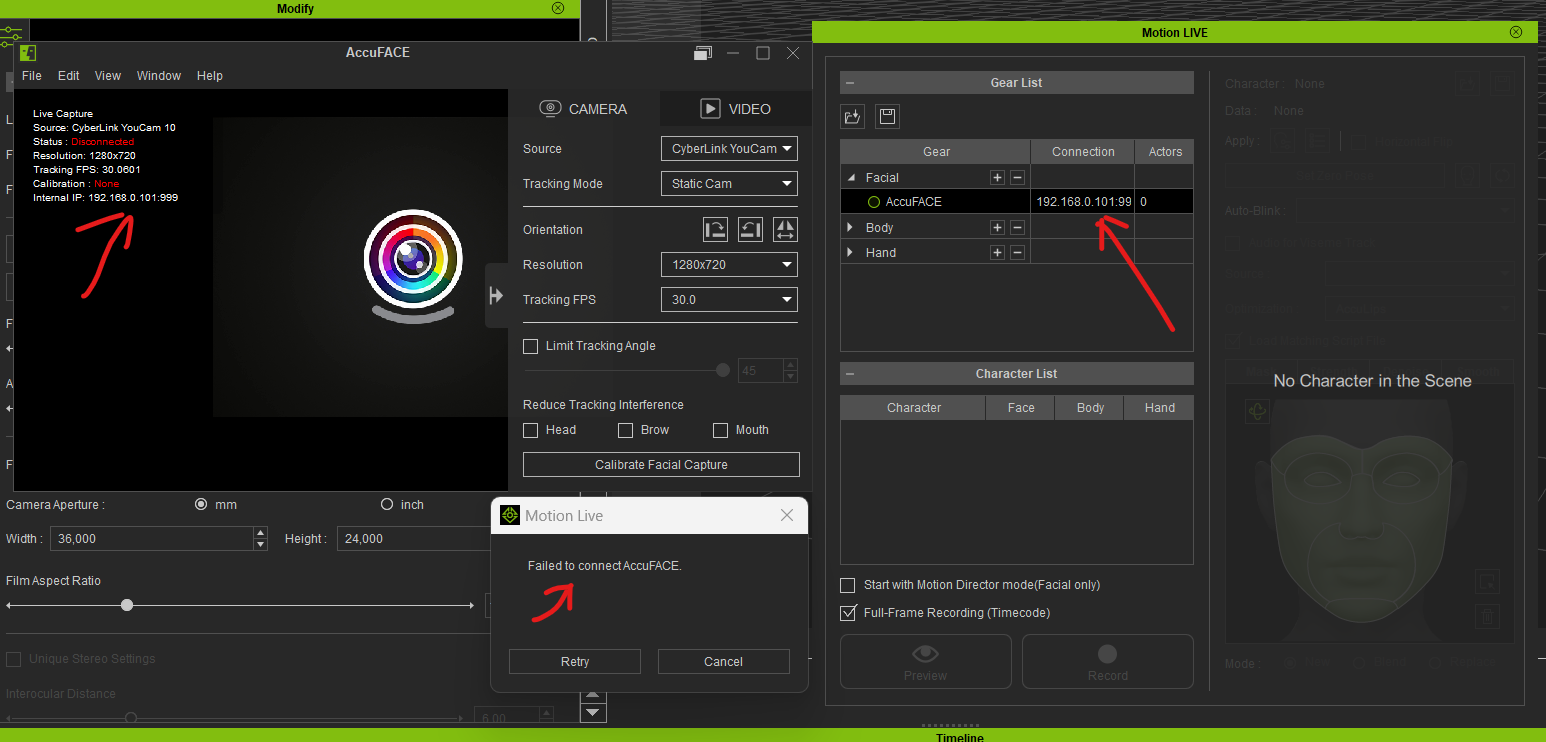Uncheck Full-Frame Recording (Timecode) checkbox
The image size is (1546, 742).
tap(848, 613)
